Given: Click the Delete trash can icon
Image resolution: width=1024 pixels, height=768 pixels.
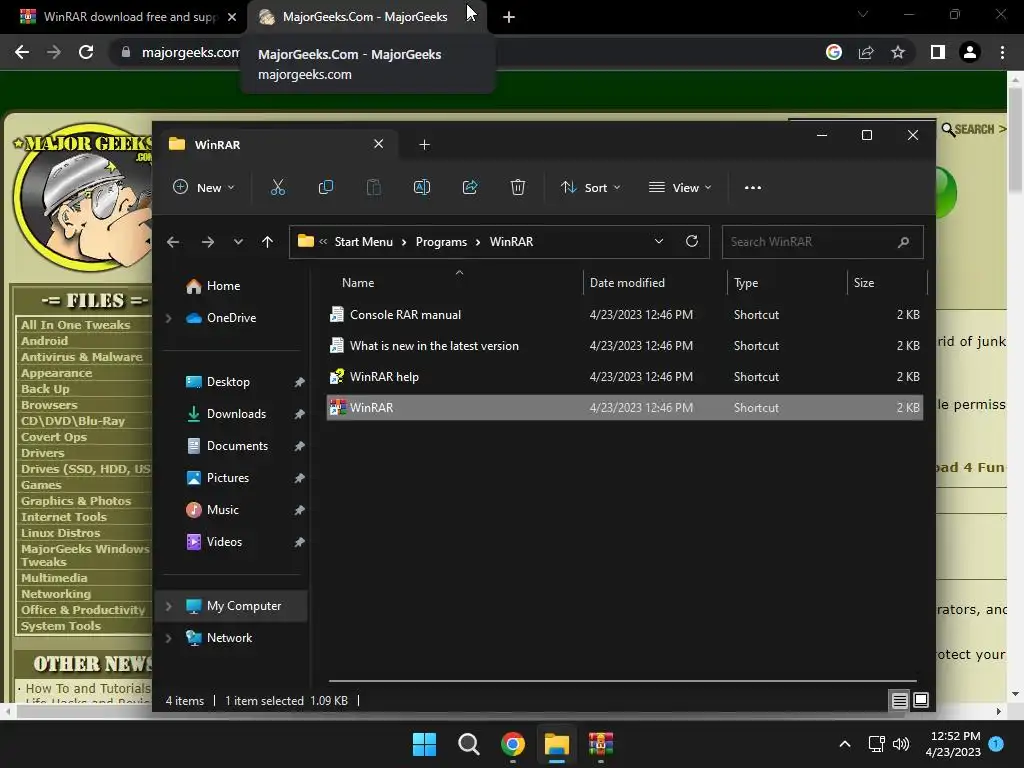Looking at the screenshot, I should point(518,187).
